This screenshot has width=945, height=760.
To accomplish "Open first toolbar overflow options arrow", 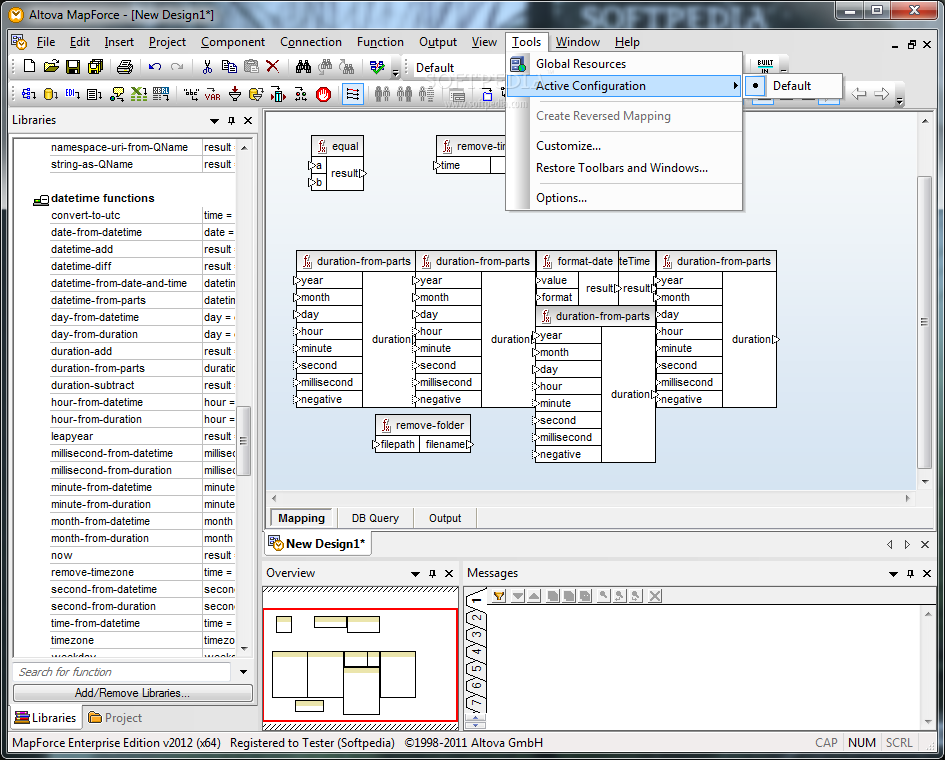I will click(x=395, y=72).
